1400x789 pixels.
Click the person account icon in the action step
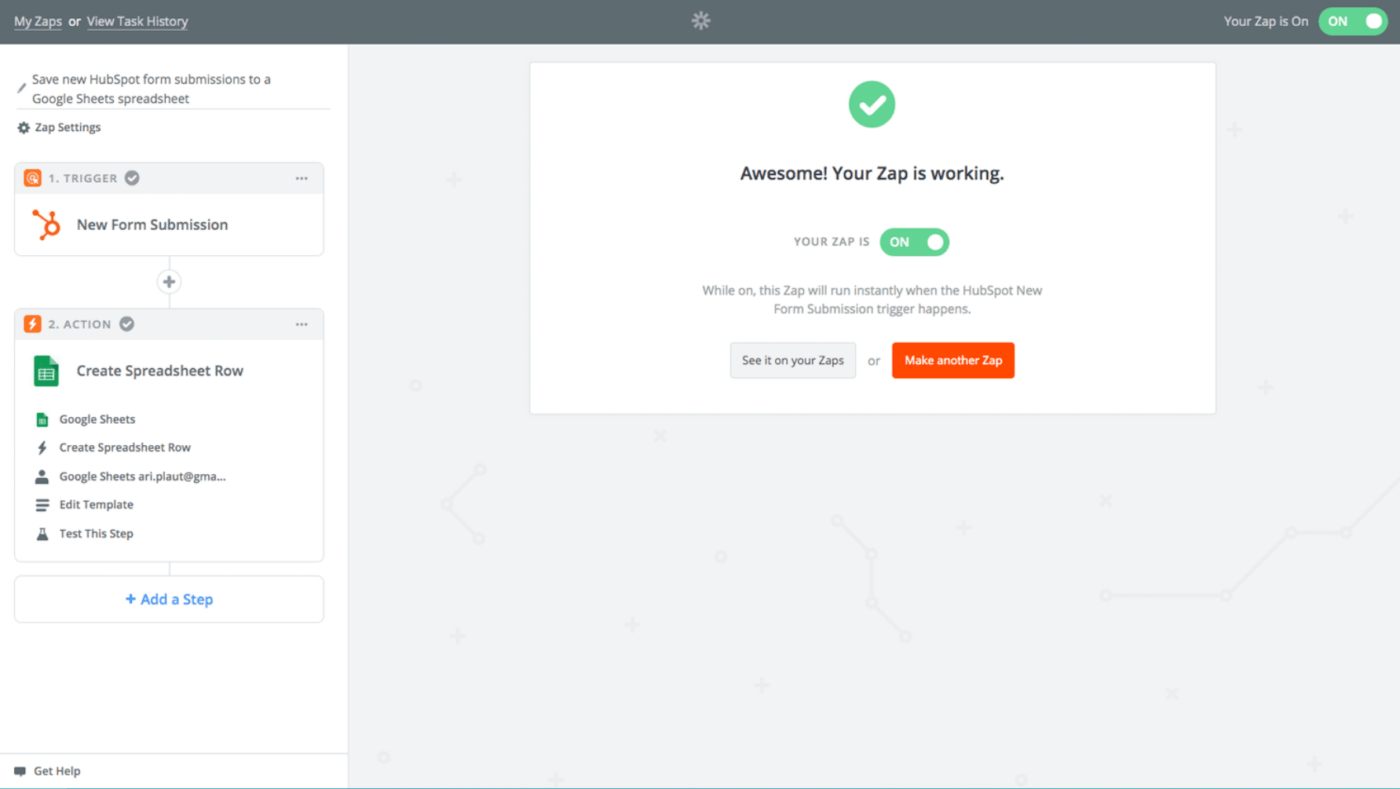(42, 477)
